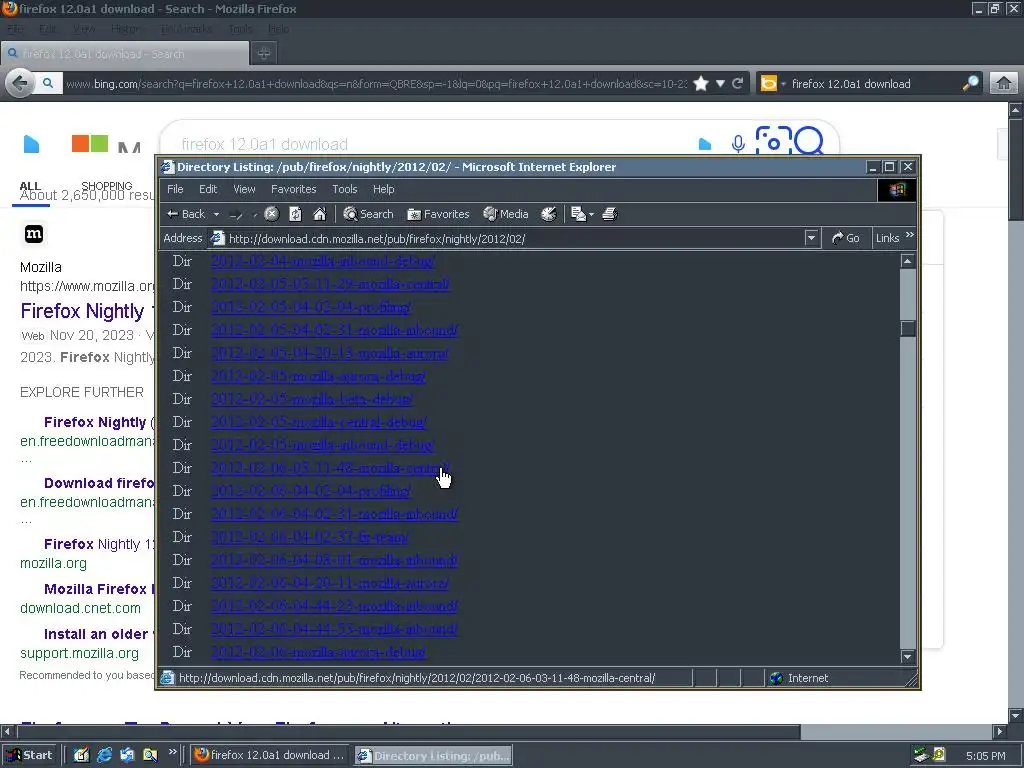Open the IE View menu
The width and height of the screenshot is (1024, 768).
(244, 189)
